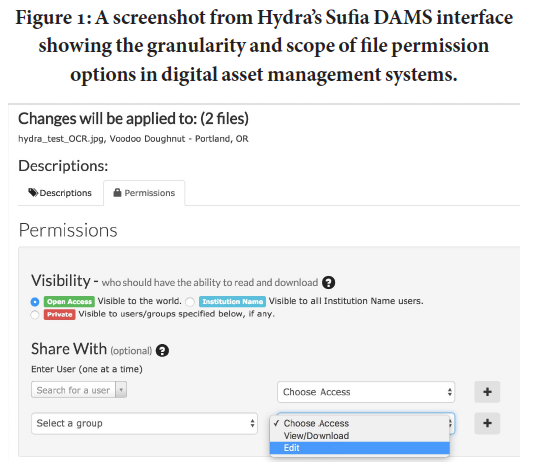Click the Search for a user field
Viewport: 541px width, 474px height.
coord(73,390)
